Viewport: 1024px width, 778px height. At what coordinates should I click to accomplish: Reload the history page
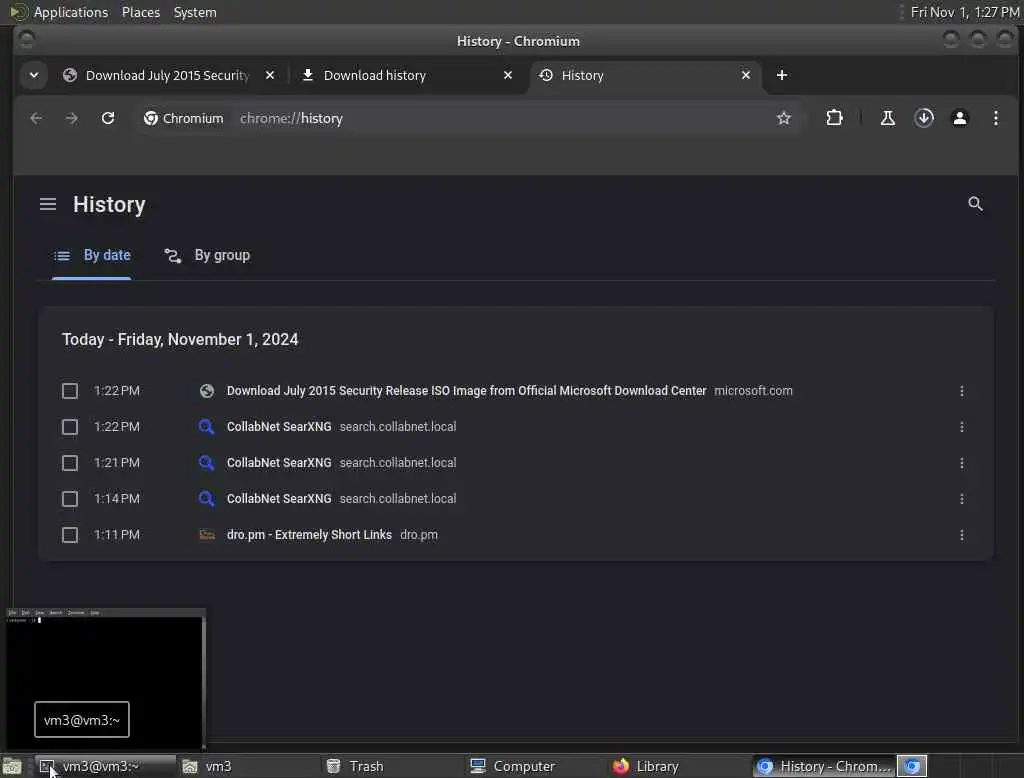[x=108, y=118]
